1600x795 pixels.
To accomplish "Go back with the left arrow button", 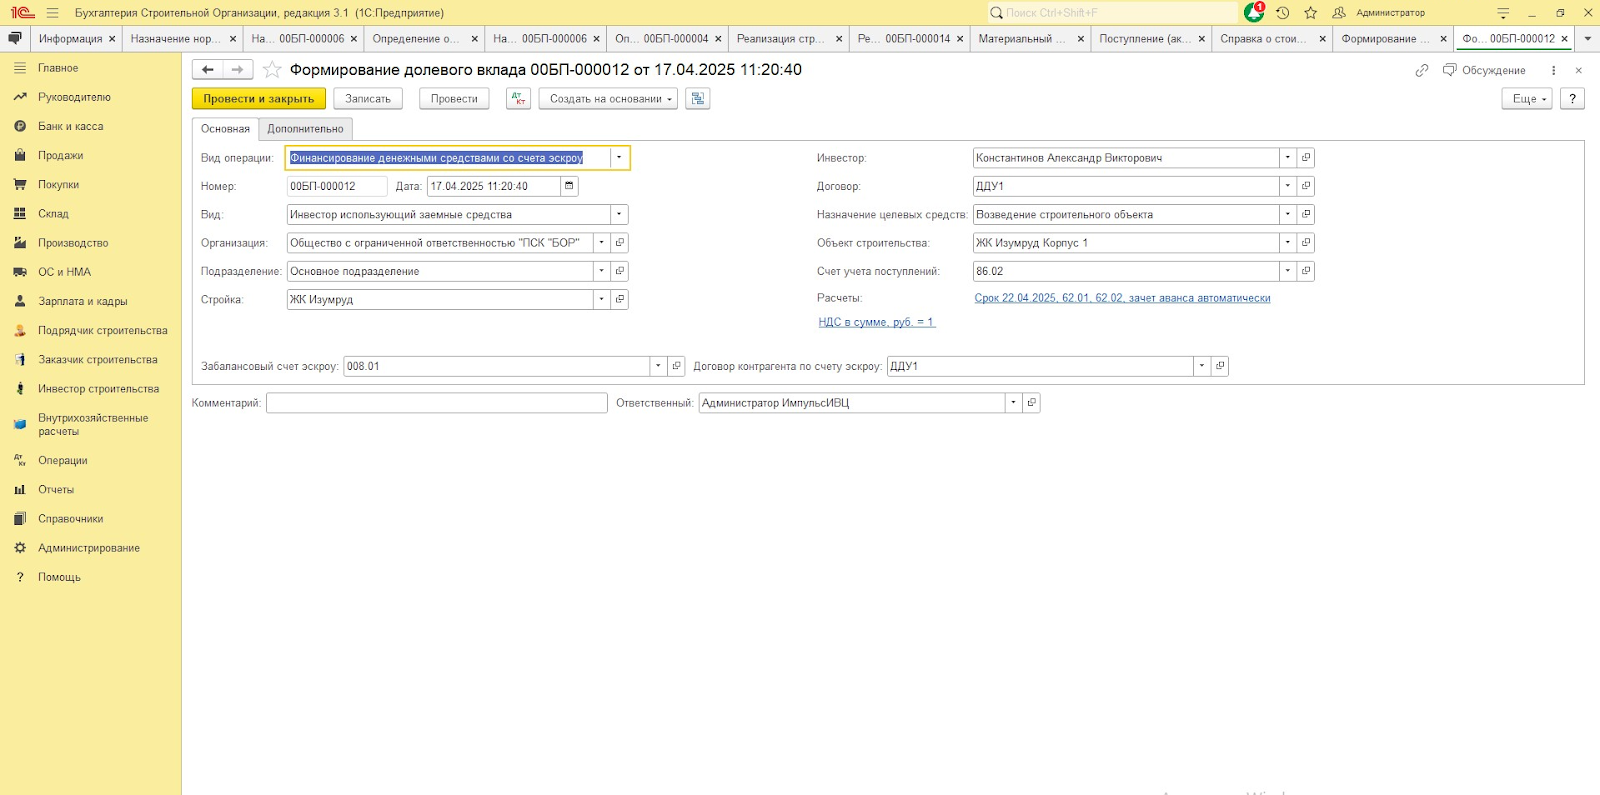I will click(x=207, y=70).
